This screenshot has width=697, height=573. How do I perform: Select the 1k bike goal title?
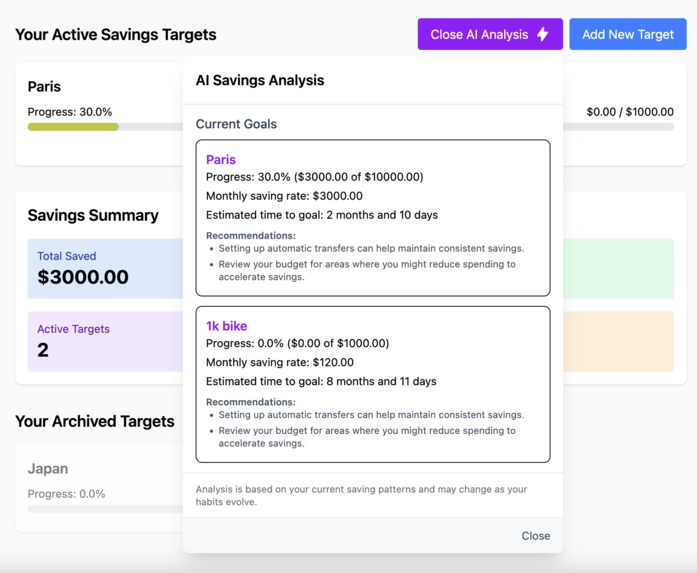click(226, 326)
